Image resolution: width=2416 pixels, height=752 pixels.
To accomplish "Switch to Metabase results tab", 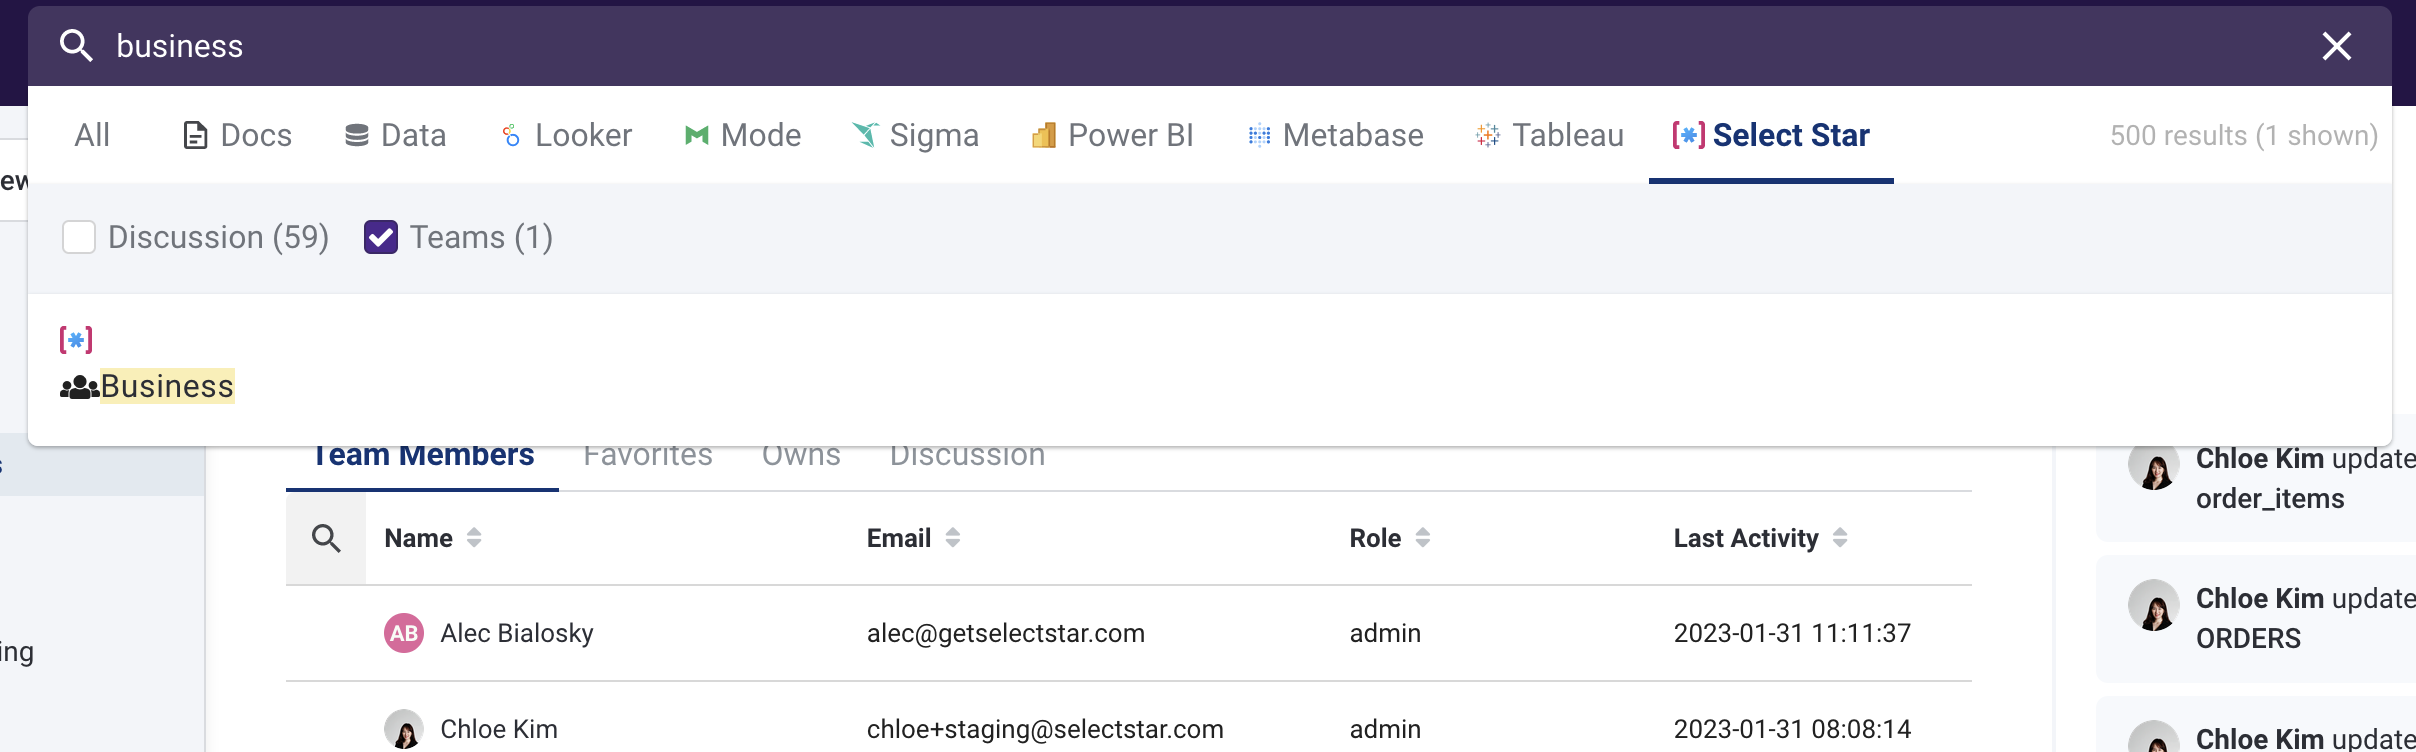I will click(x=1335, y=135).
